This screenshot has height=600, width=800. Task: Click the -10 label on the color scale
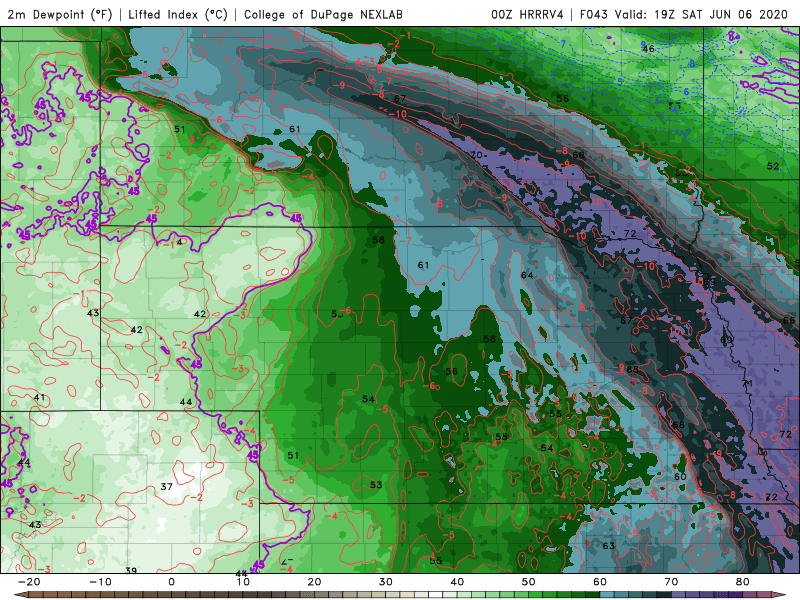[100, 582]
